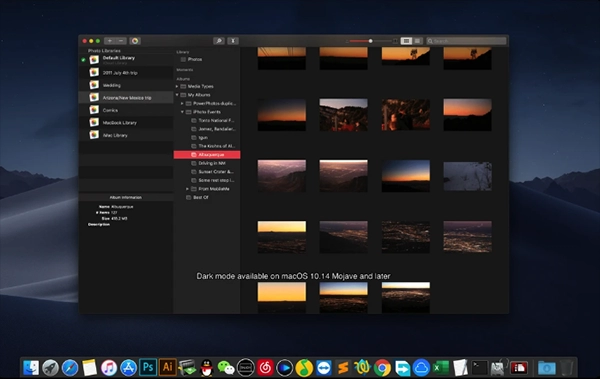Switch to grid thumbnail view
The image size is (600, 379).
click(x=406, y=41)
